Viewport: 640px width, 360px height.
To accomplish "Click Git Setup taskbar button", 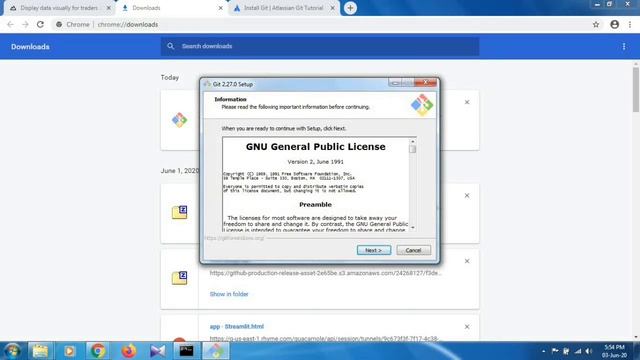I will point(216,351).
